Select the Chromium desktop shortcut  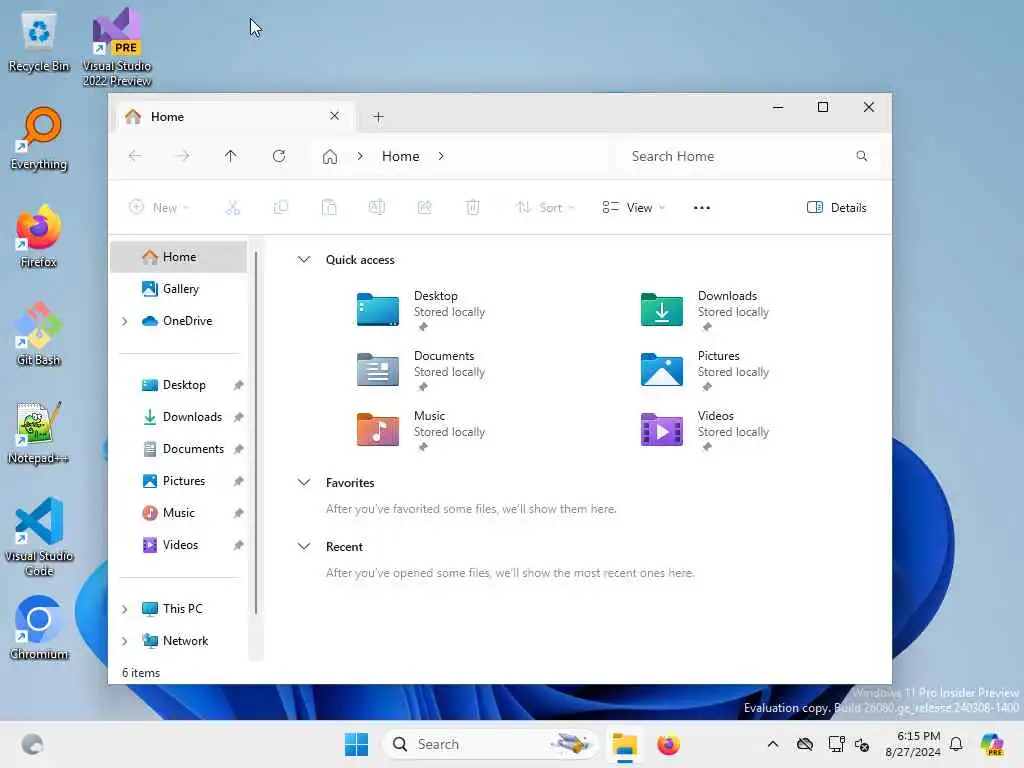click(39, 628)
